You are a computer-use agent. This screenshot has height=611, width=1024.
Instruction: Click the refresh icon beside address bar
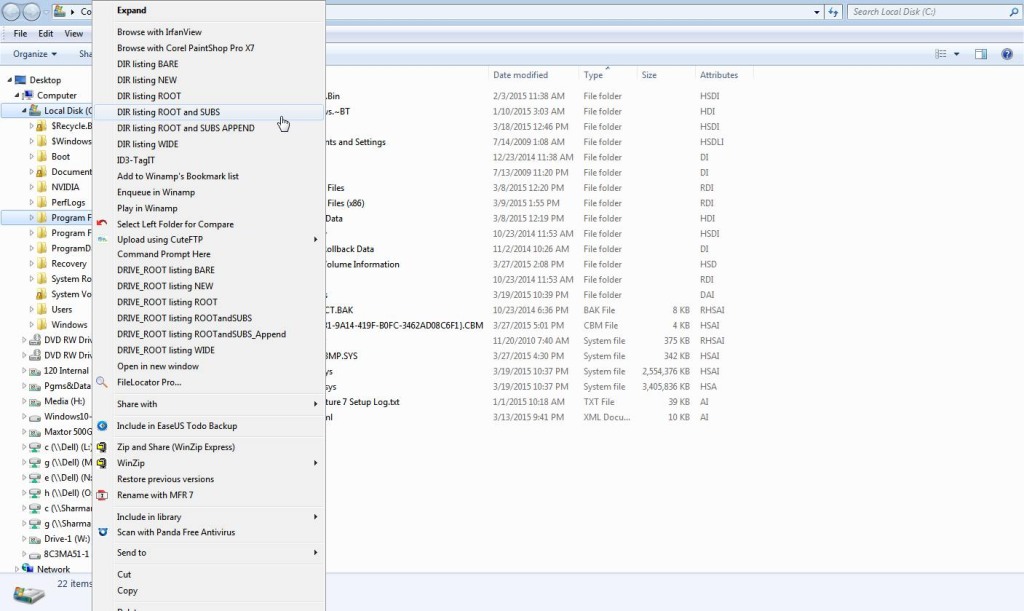[834, 12]
